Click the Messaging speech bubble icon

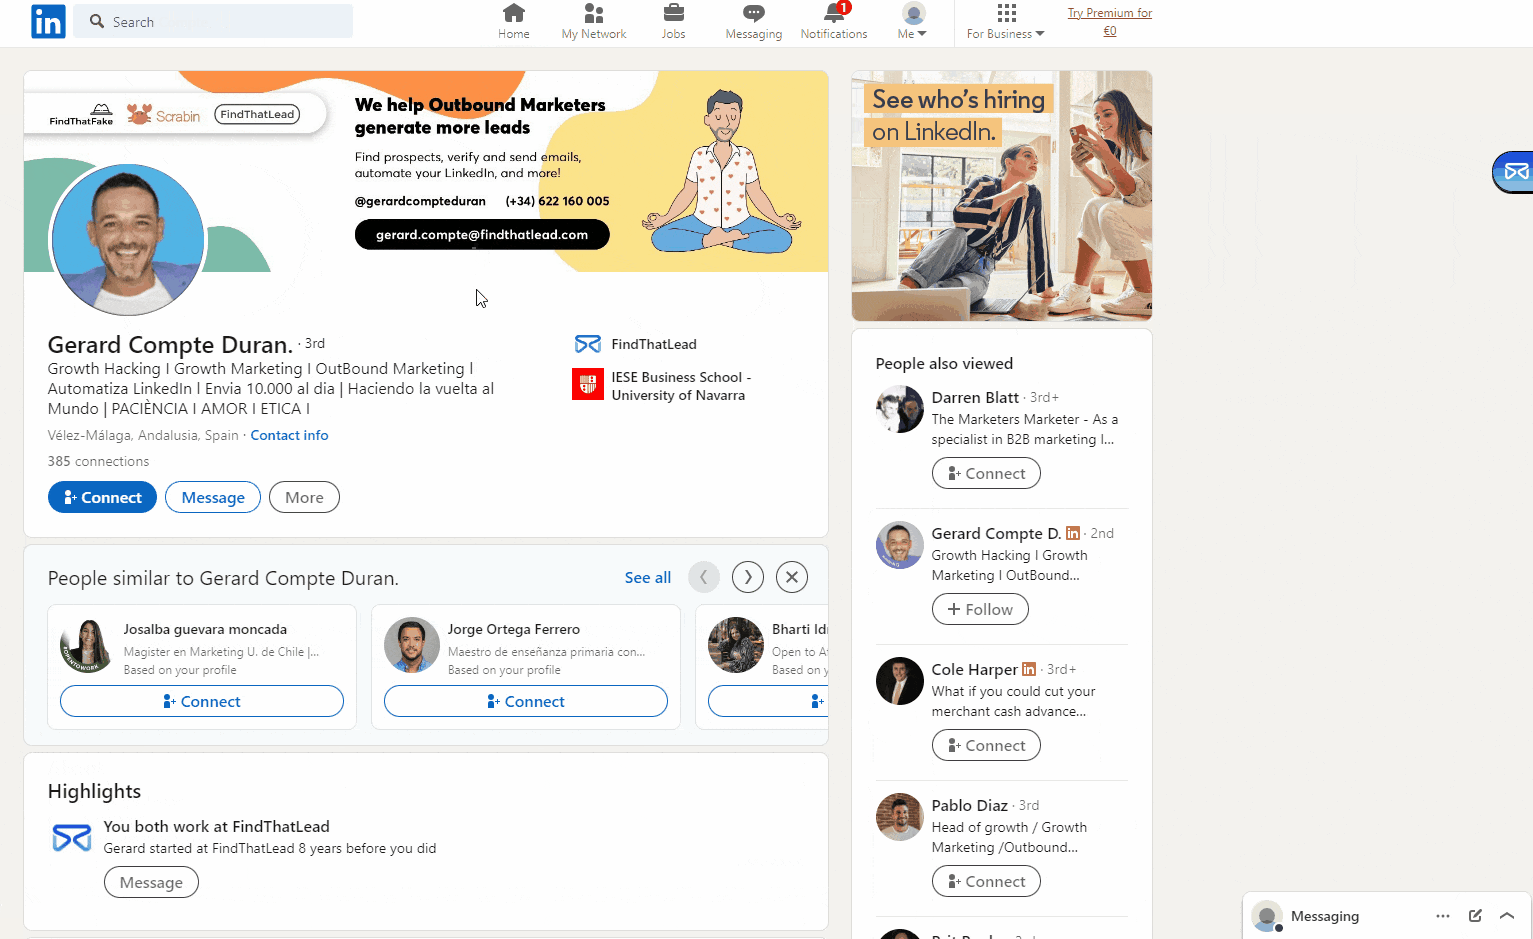[753, 15]
